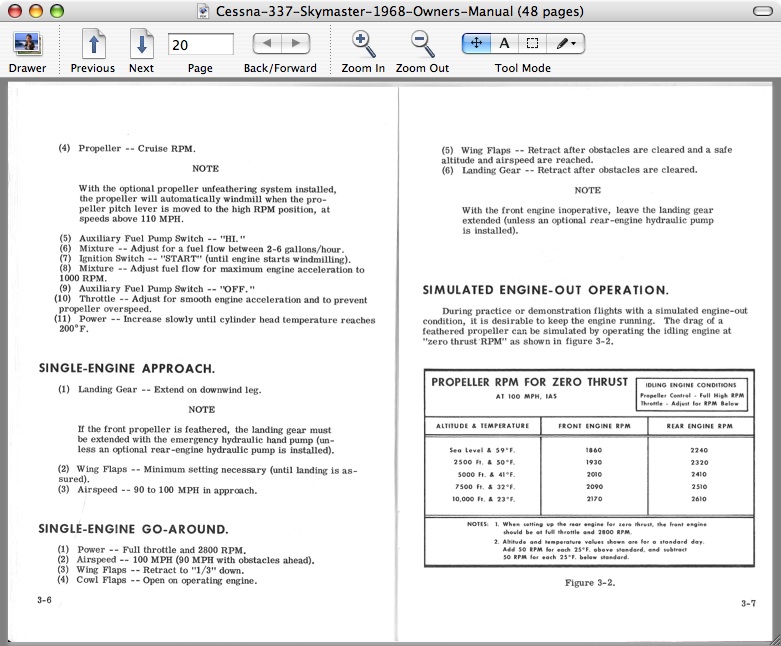
Task: Open the Drawer sidebar
Action: 27,45
